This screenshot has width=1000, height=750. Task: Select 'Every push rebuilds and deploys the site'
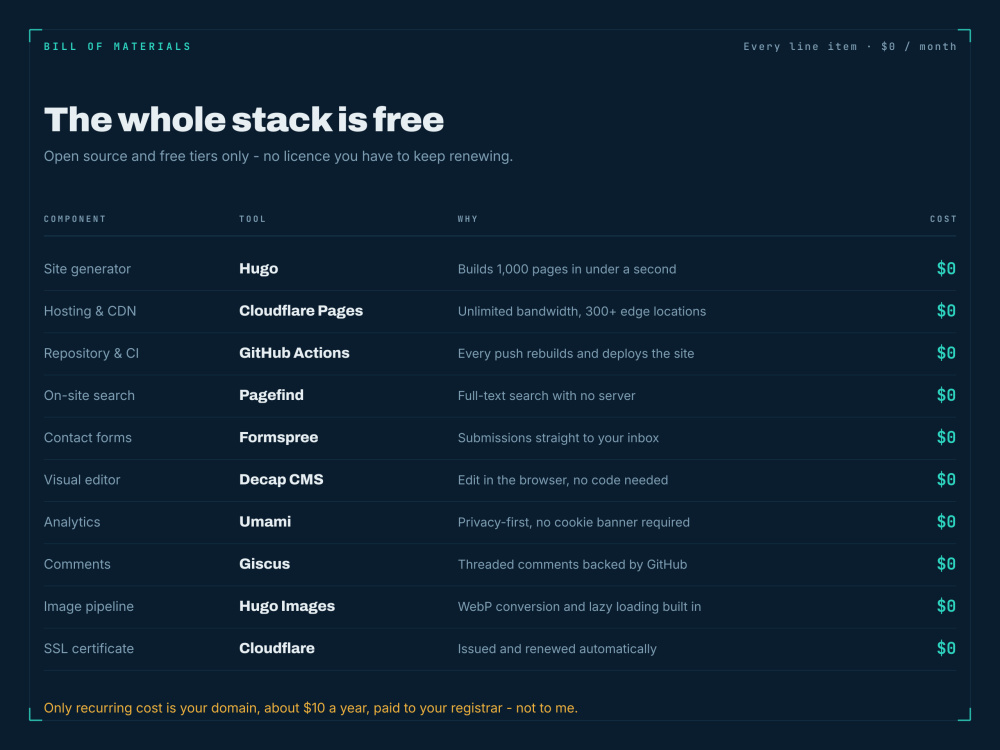576,353
